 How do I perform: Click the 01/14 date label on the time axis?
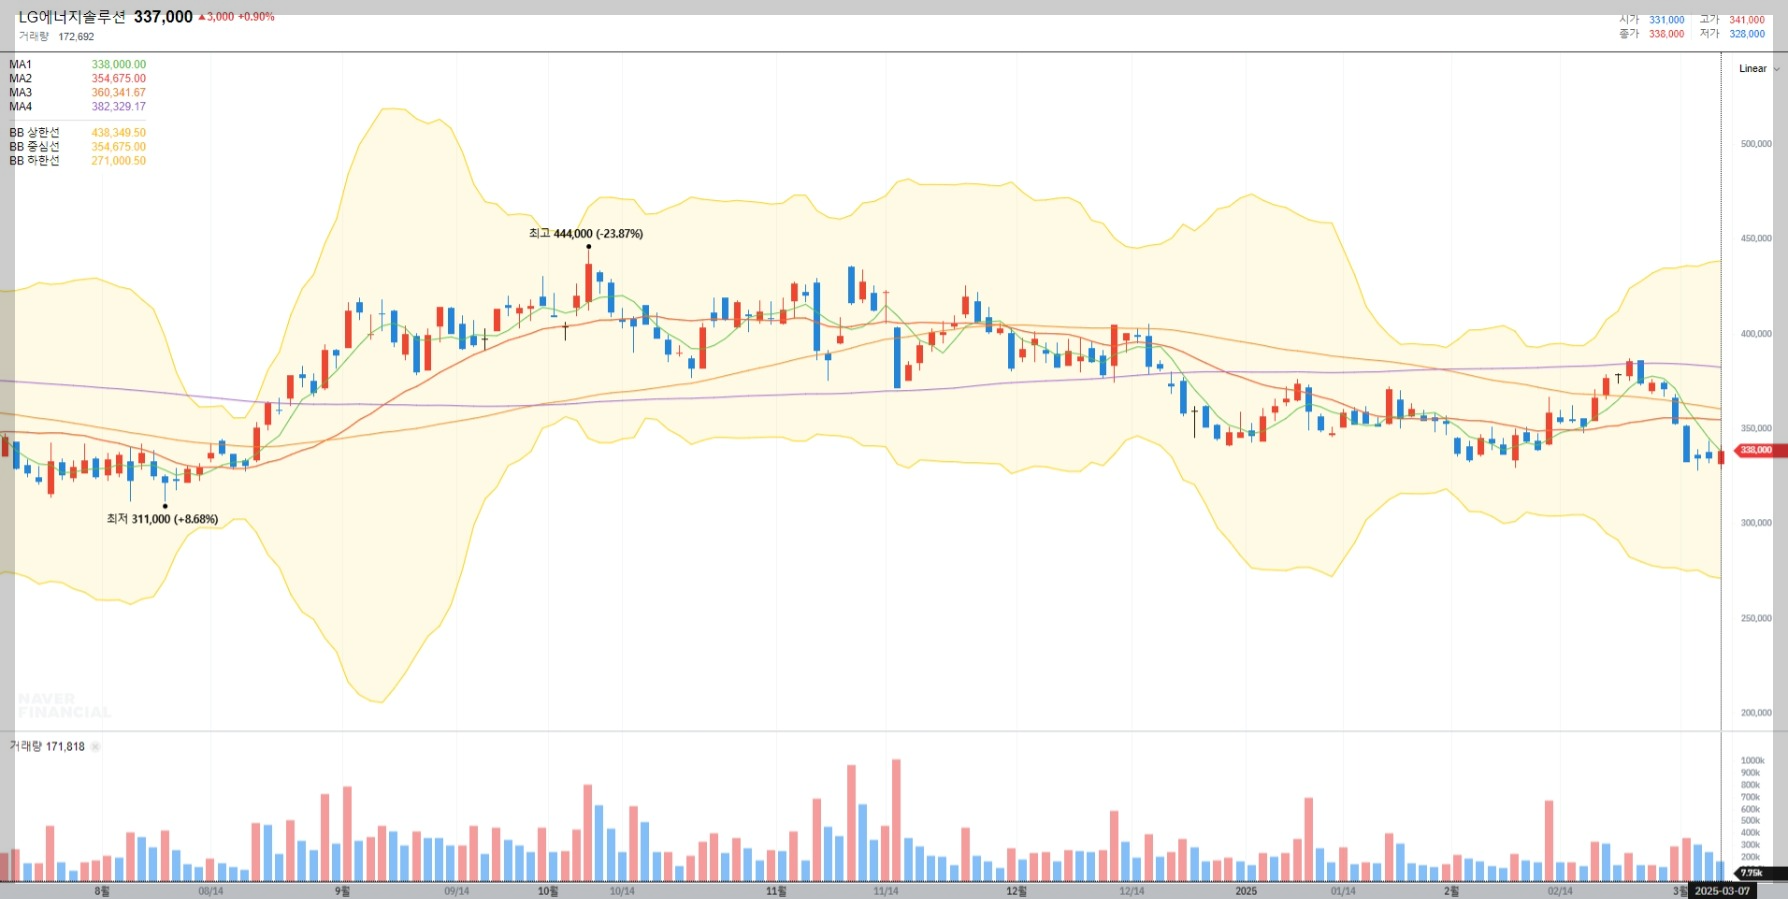pyautogui.click(x=1343, y=891)
